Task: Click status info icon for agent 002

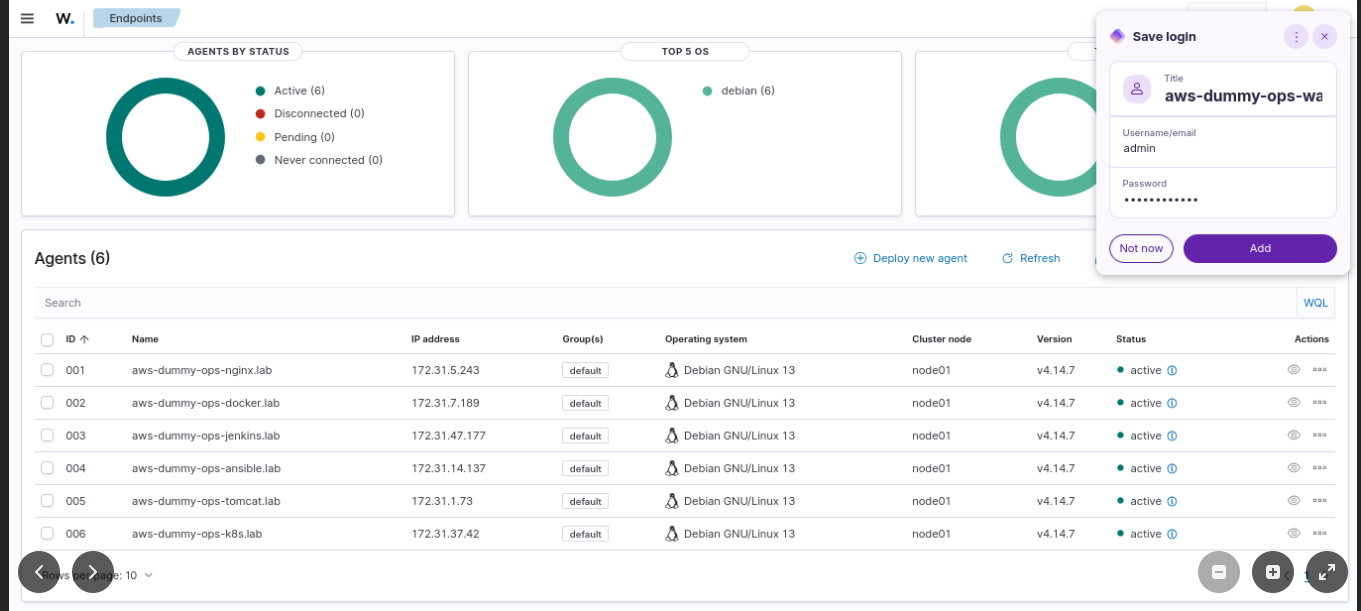Action: [x=1172, y=403]
